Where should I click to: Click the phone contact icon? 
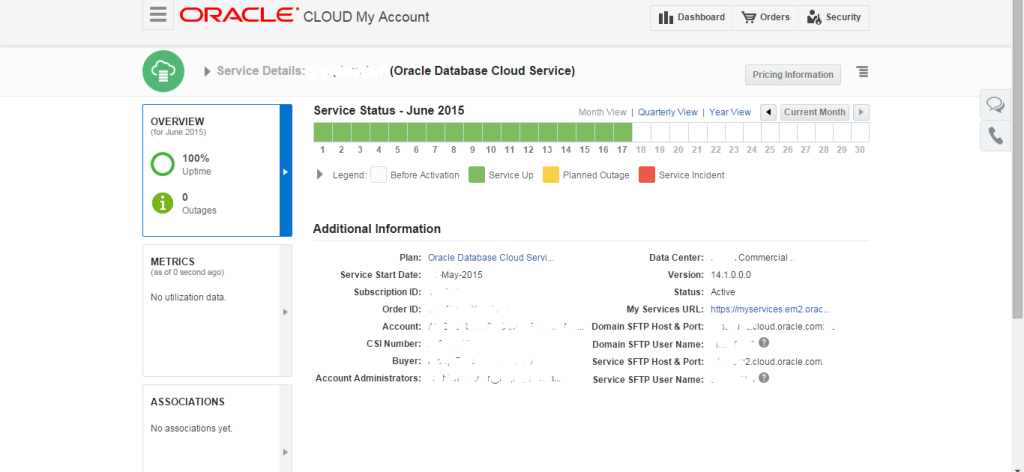click(x=995, y=136)
